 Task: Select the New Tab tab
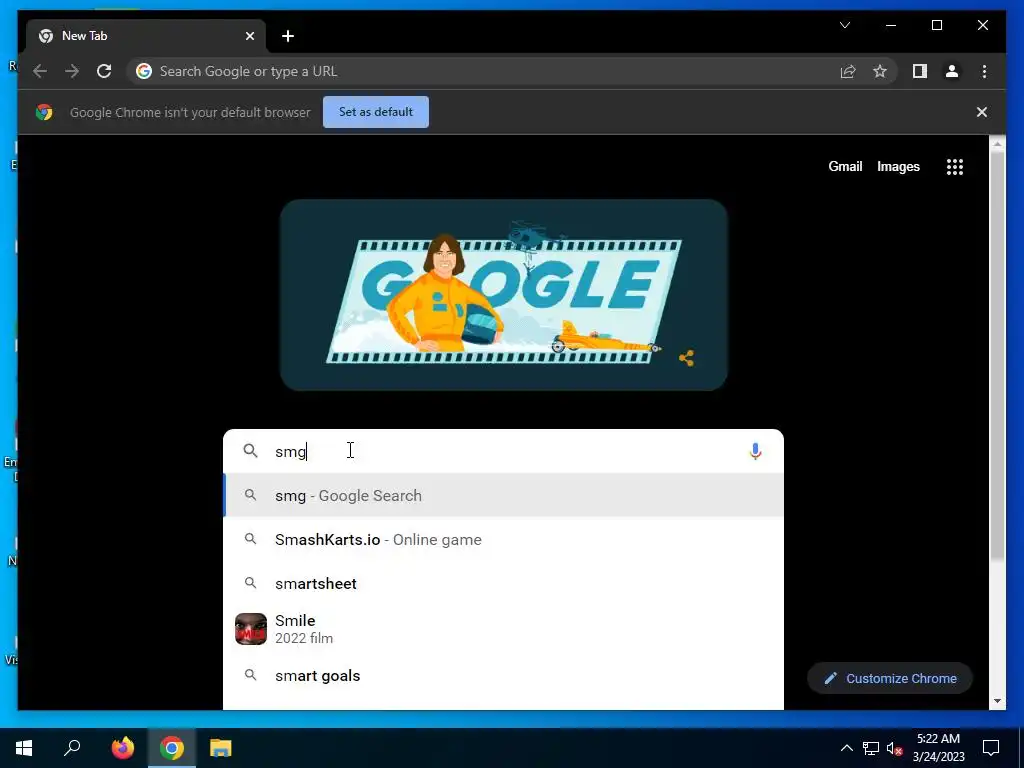click(x=146, y=36)
